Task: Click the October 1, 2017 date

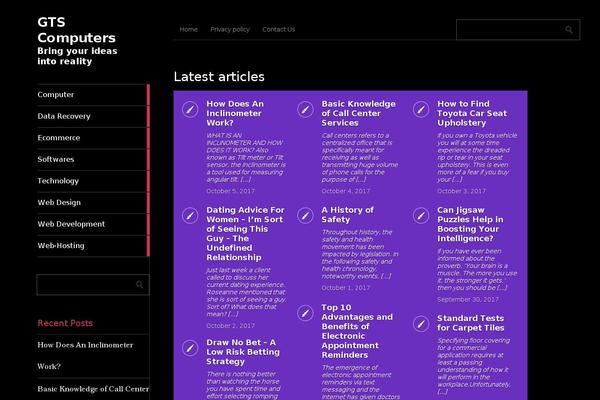Action: pyautogui.click(x=346, y=288)
